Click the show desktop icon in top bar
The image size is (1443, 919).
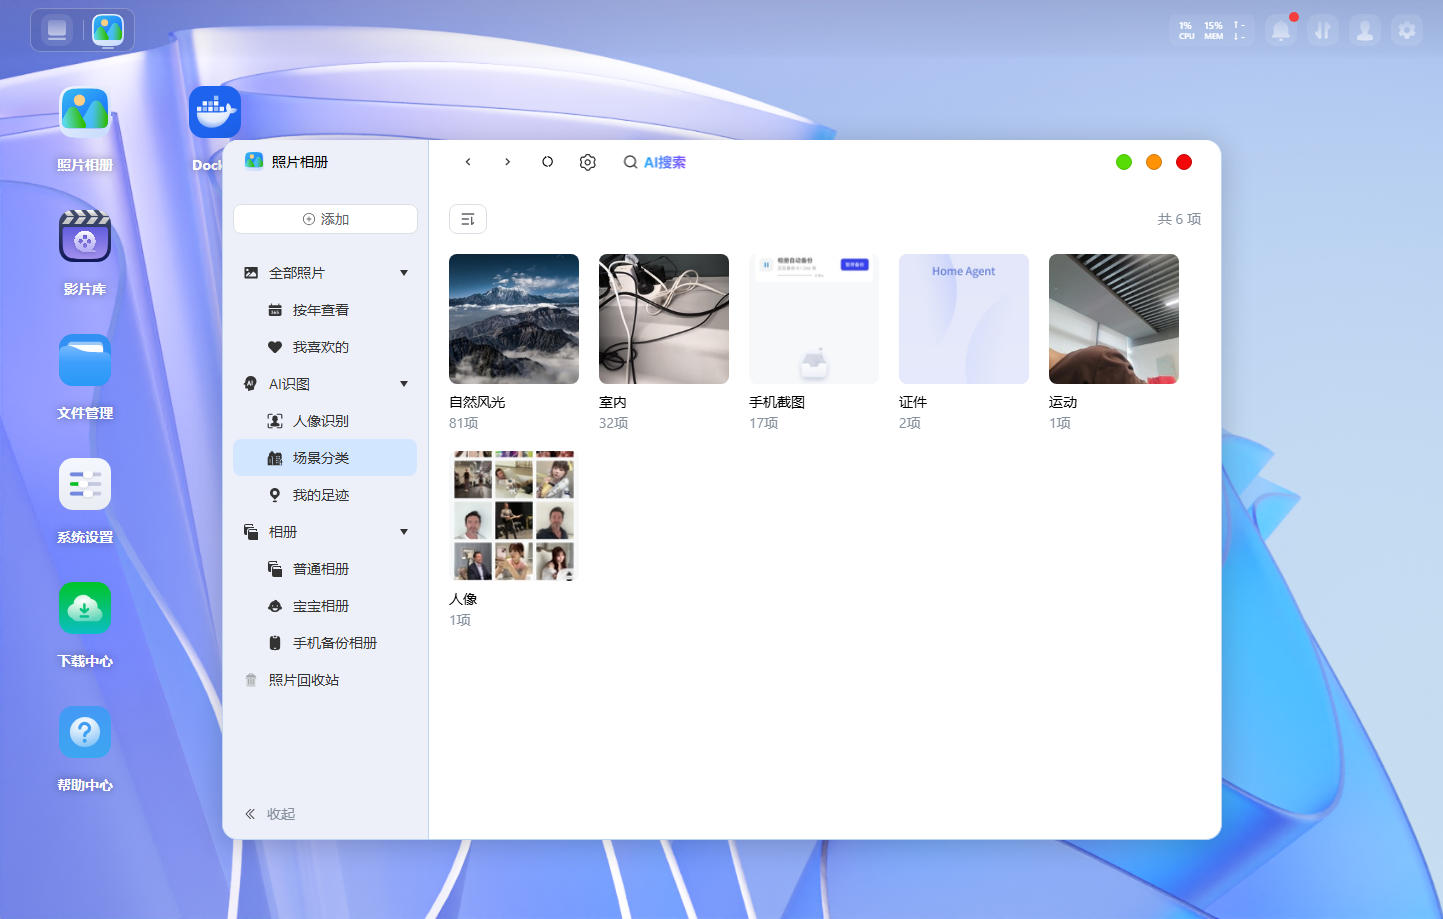click(57, 30)
